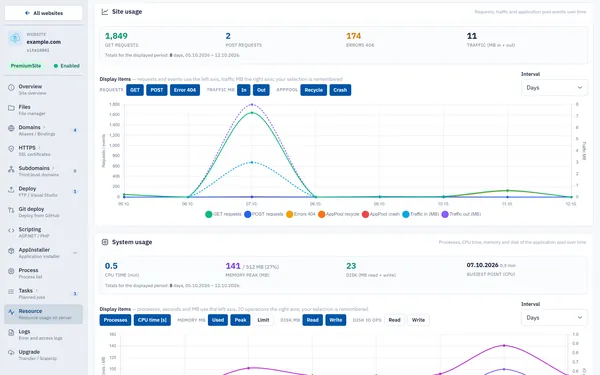Click the 174 Errors 404 total
The image size is (600, 375).
[x=354, y=36]
